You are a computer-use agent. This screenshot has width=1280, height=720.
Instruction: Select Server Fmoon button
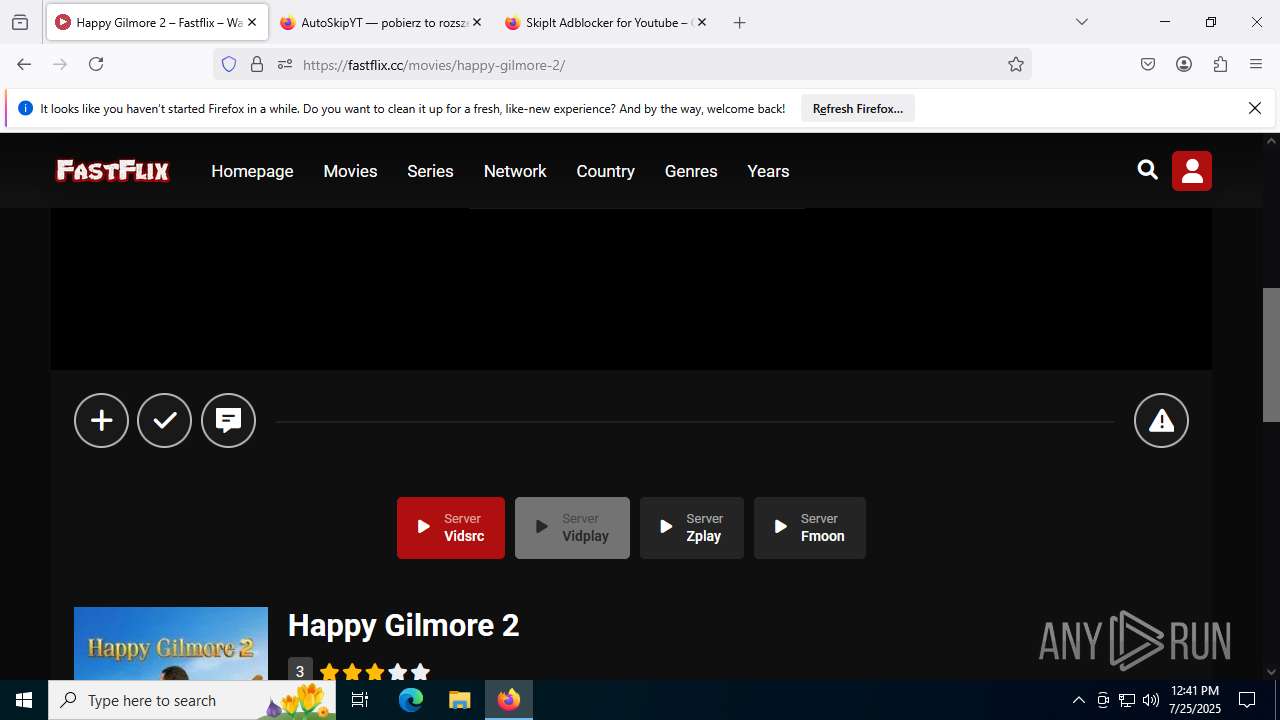coord(810,528)
